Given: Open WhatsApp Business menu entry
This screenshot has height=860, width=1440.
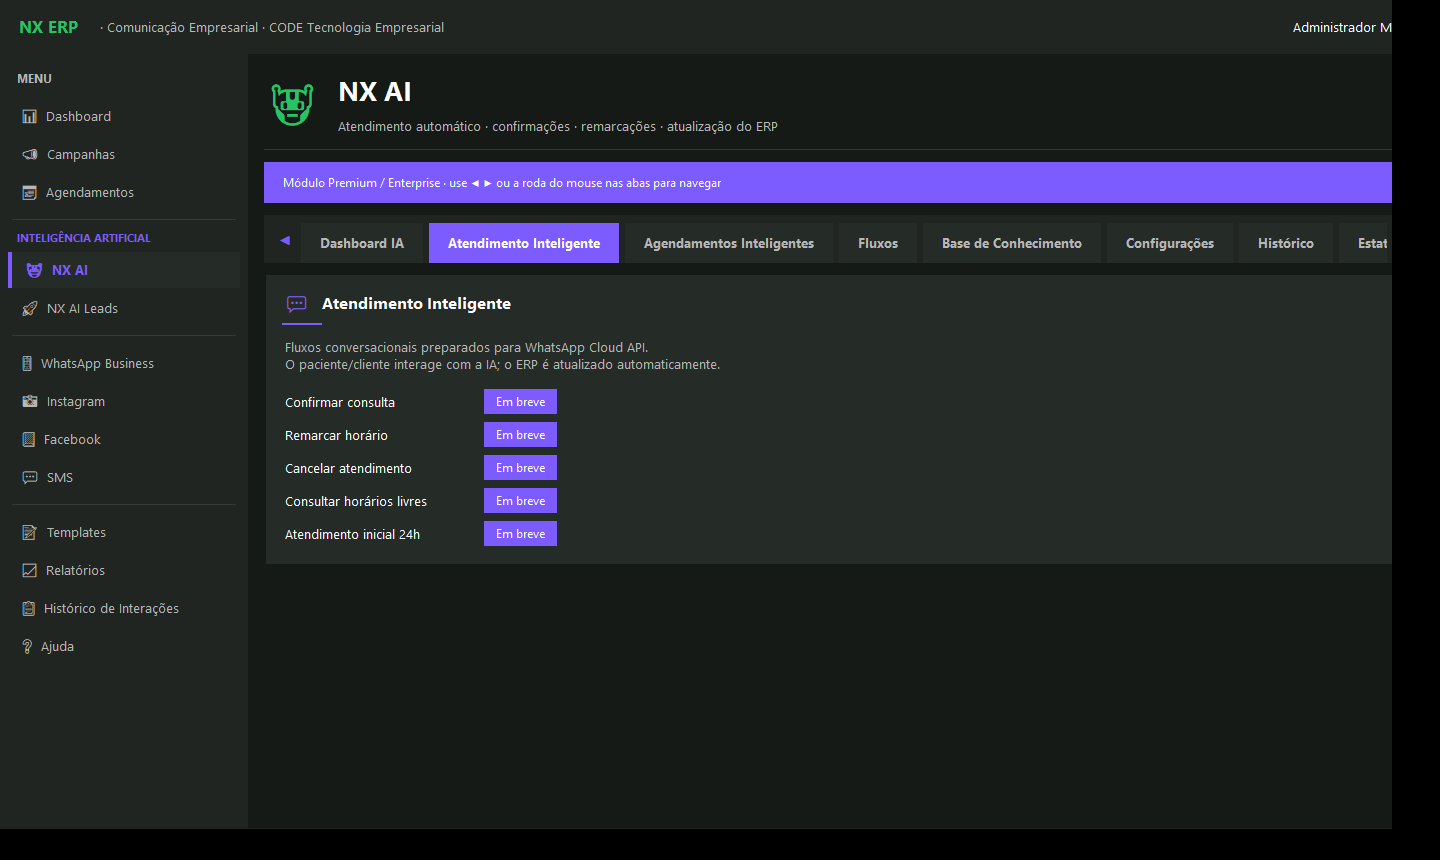Looking at the screenshot, I should 124,364.
